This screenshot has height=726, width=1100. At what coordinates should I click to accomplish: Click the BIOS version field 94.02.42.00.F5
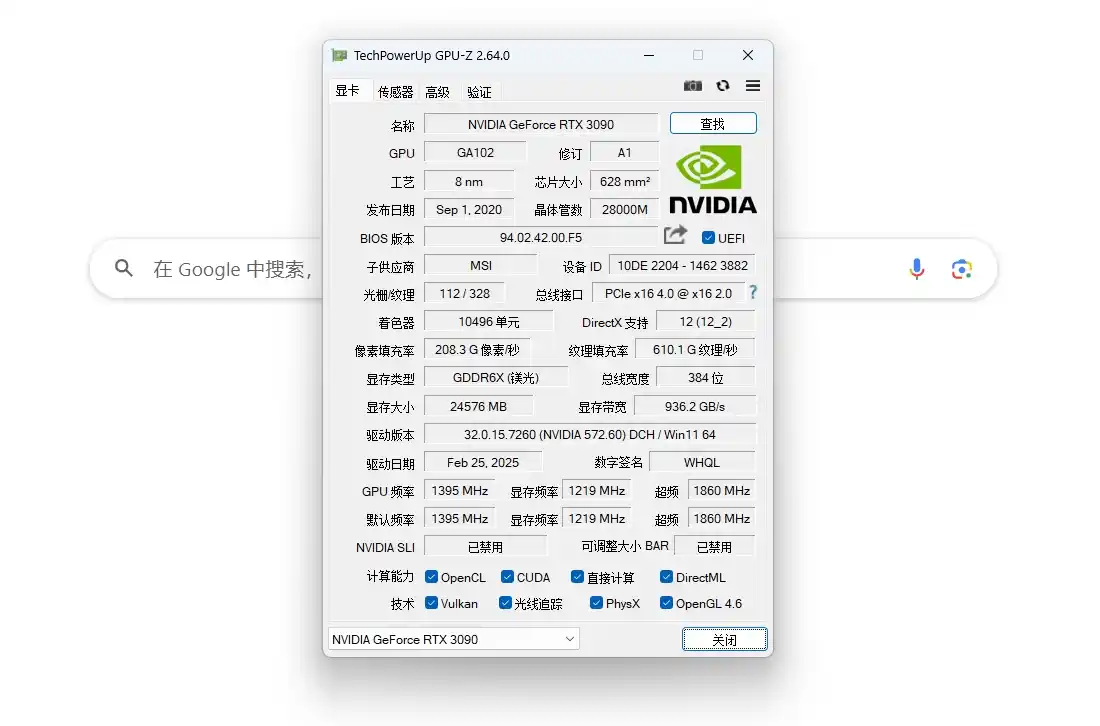click(541, 237)
